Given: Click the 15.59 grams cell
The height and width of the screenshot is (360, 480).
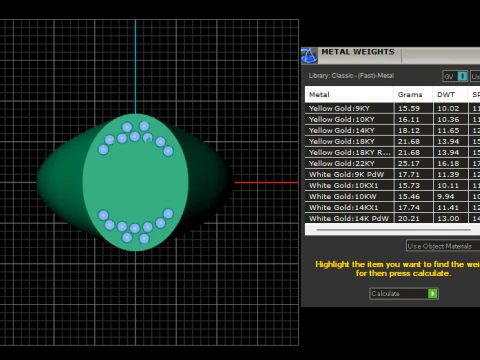Looking at the screenshot, I should (413, 108).
